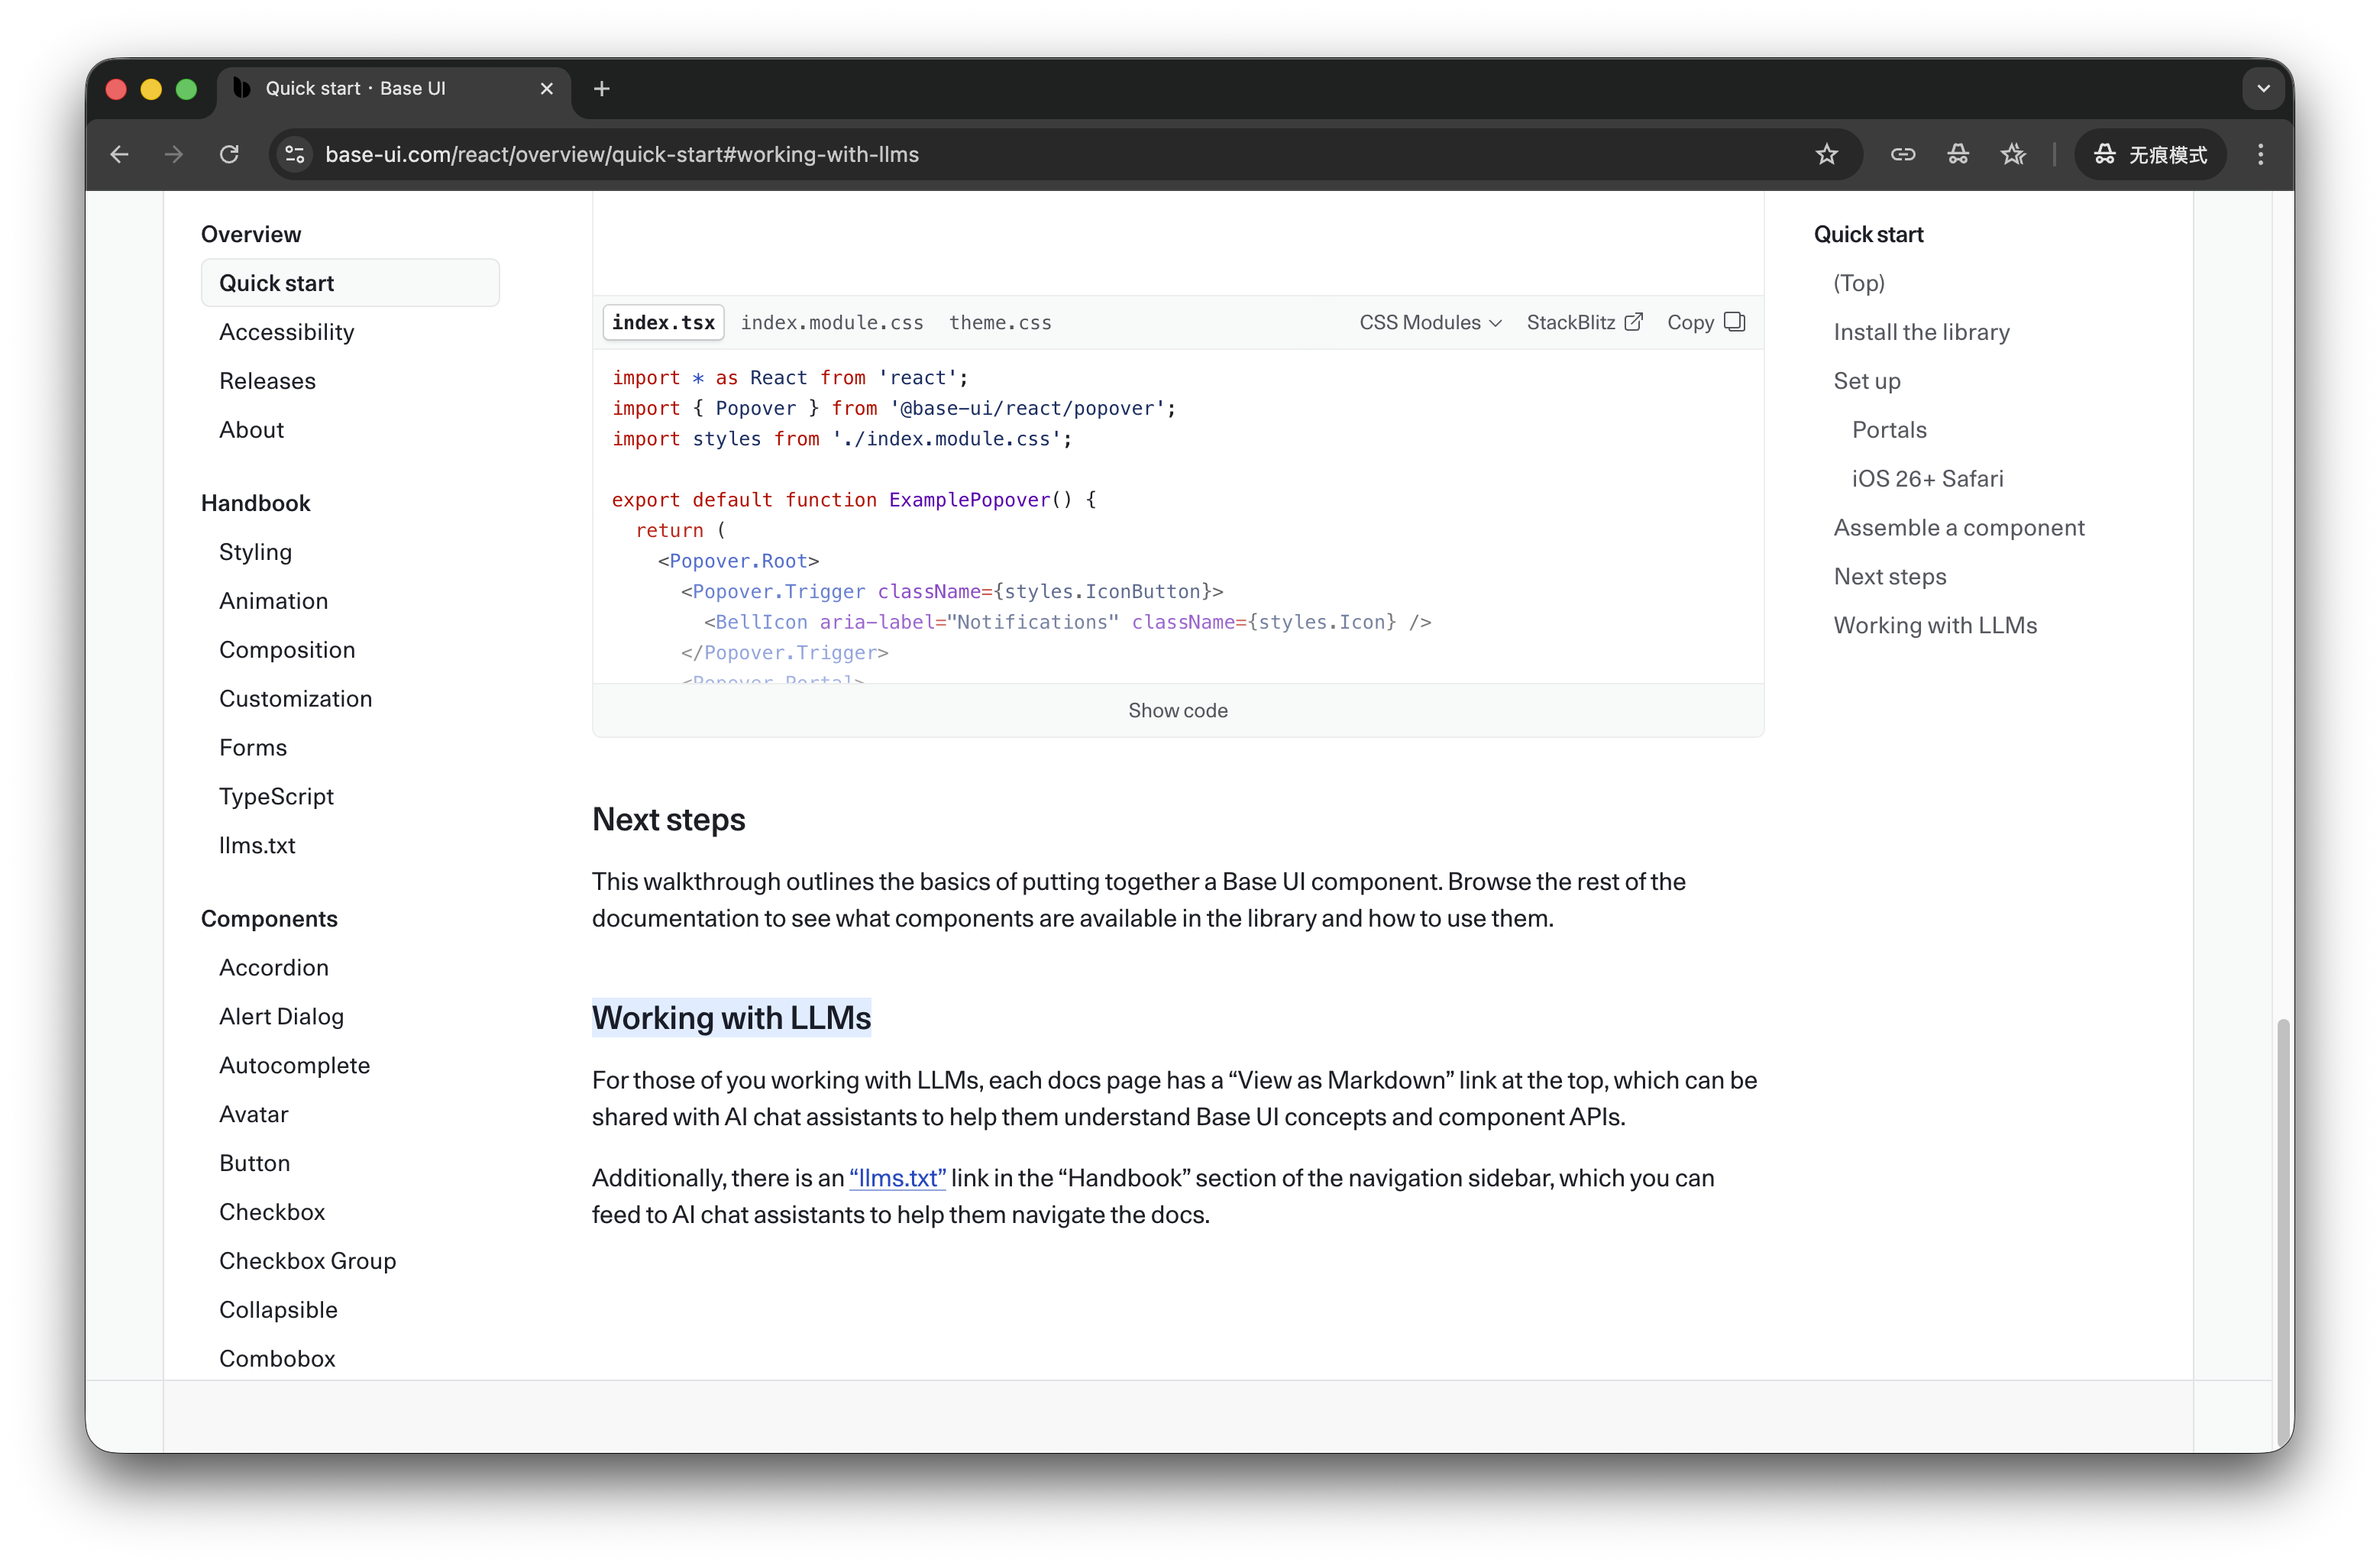This screenshot has width=2380, height=1566.
Task: Go to Accessibility in sidebar
Action: pyautogui.click(x=286, y=332)
